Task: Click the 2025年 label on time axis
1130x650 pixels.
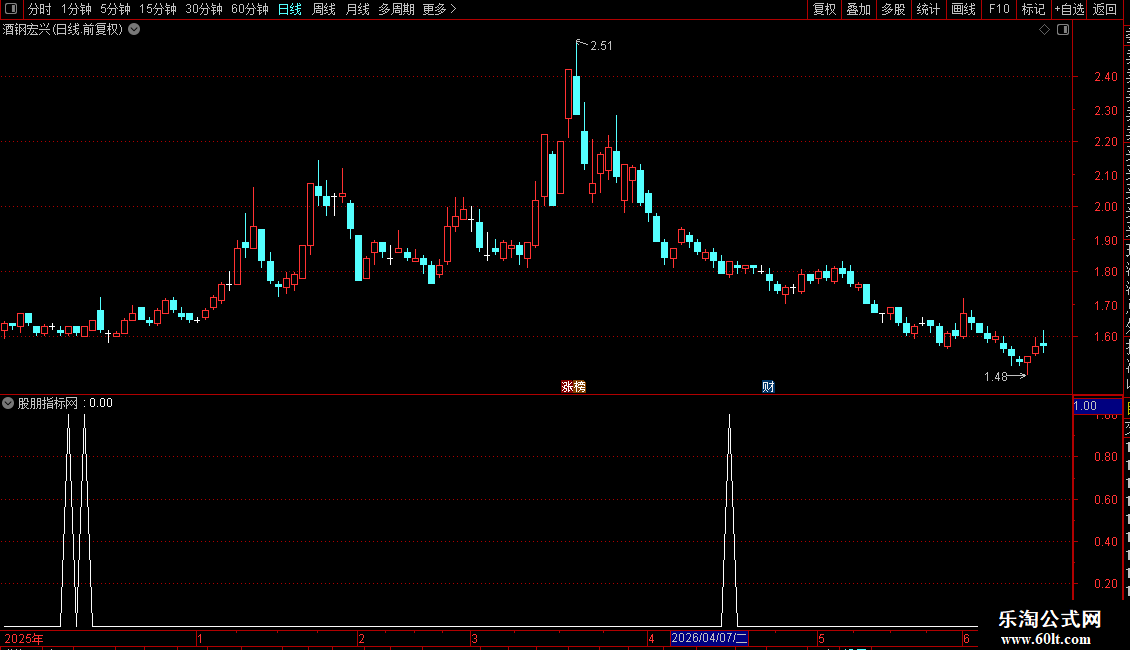Action: tap(24, 638)
